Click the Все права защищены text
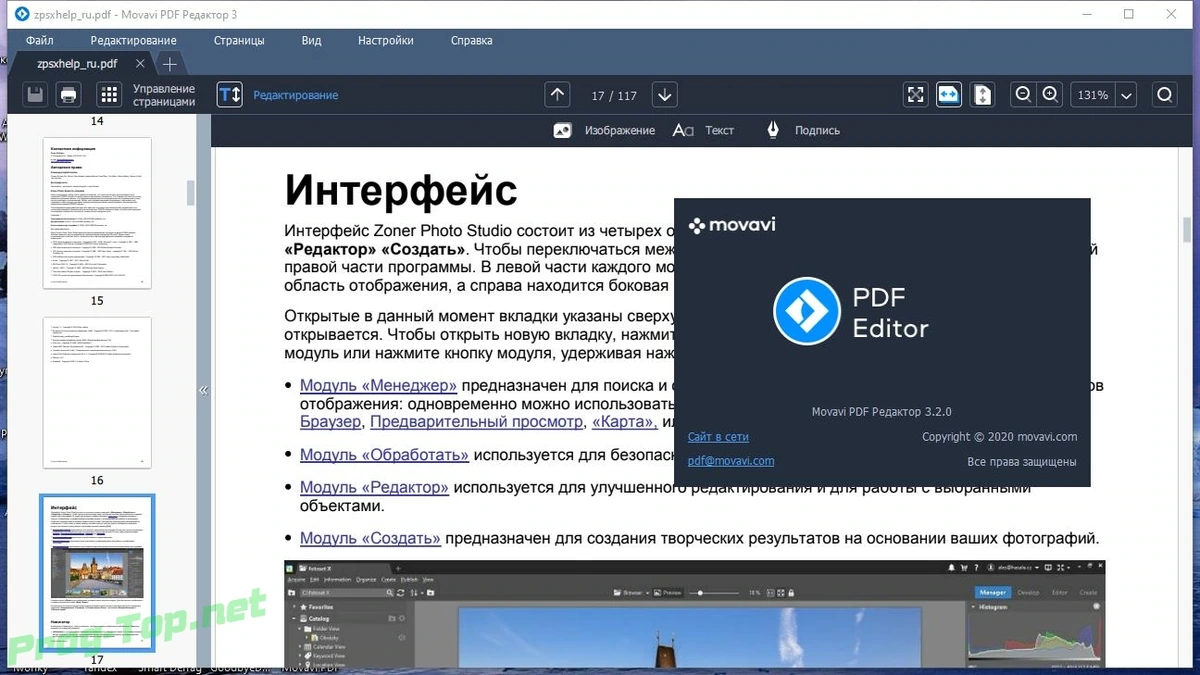The image size is (1200, 675). pyautogui.click(x=1022, y=462)
